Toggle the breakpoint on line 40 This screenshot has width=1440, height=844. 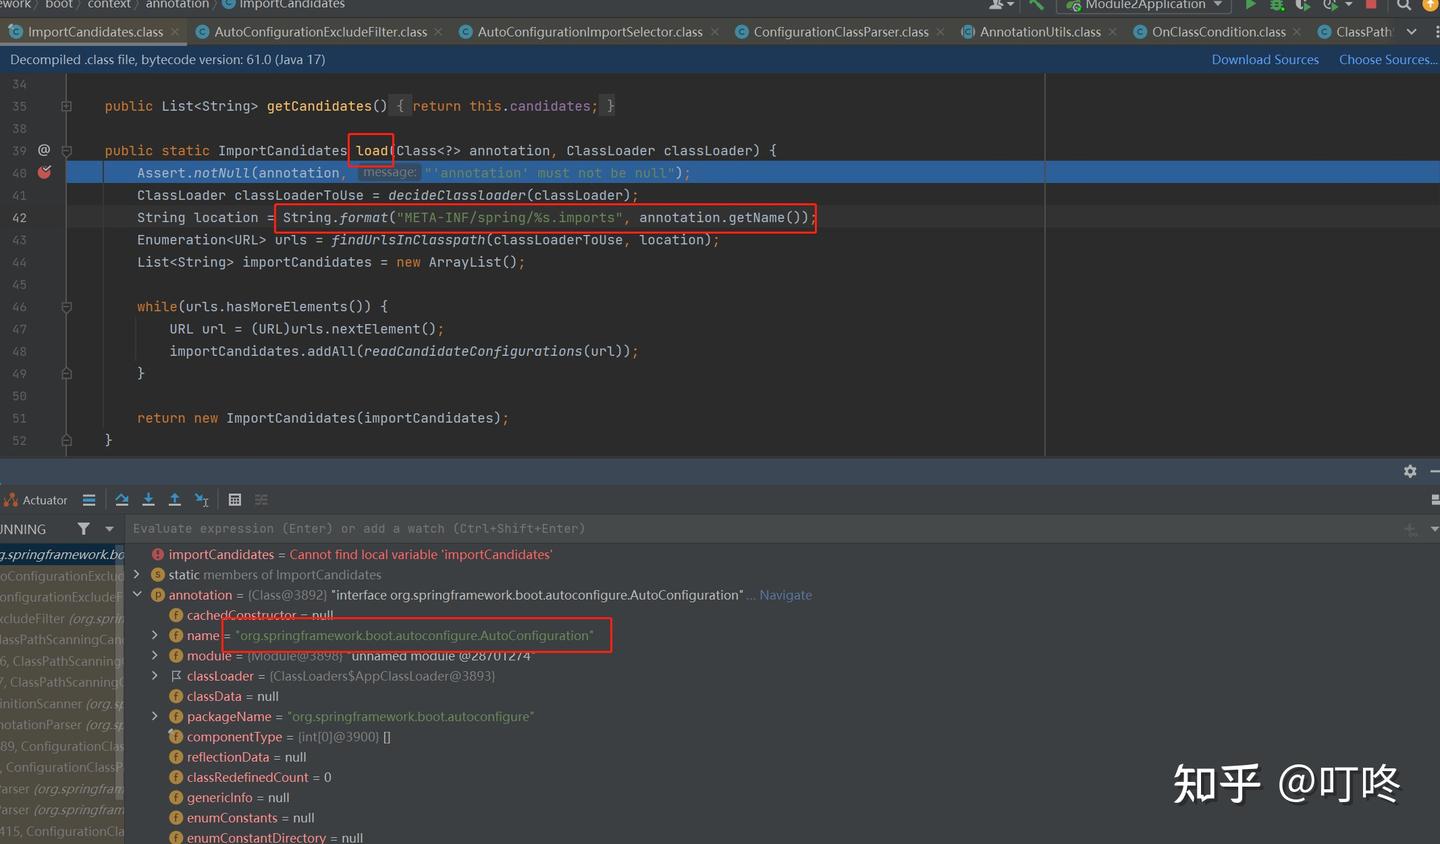tap(44, 172)
